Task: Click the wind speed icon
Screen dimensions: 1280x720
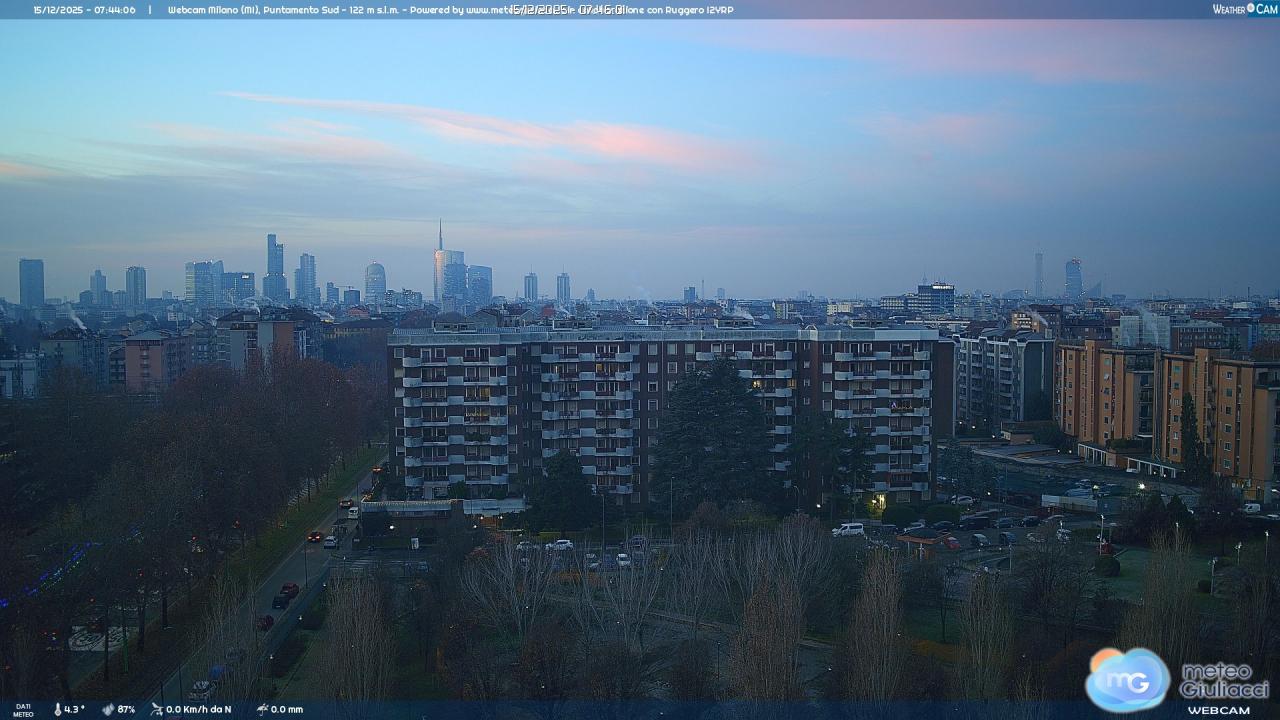Action: 156,709
